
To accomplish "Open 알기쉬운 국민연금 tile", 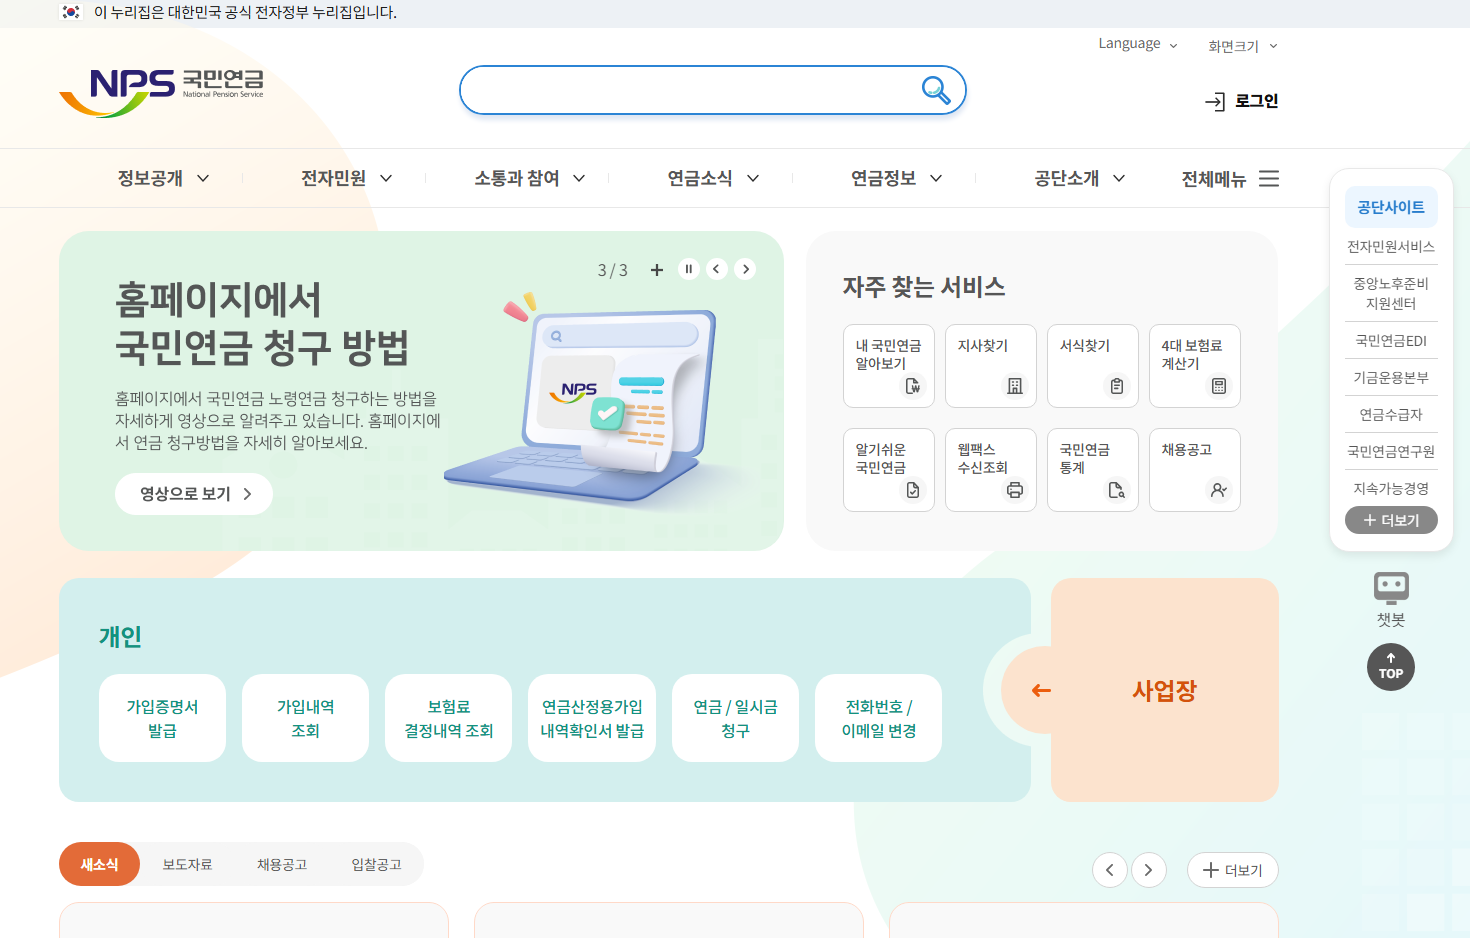I will (x=889, y=470).
